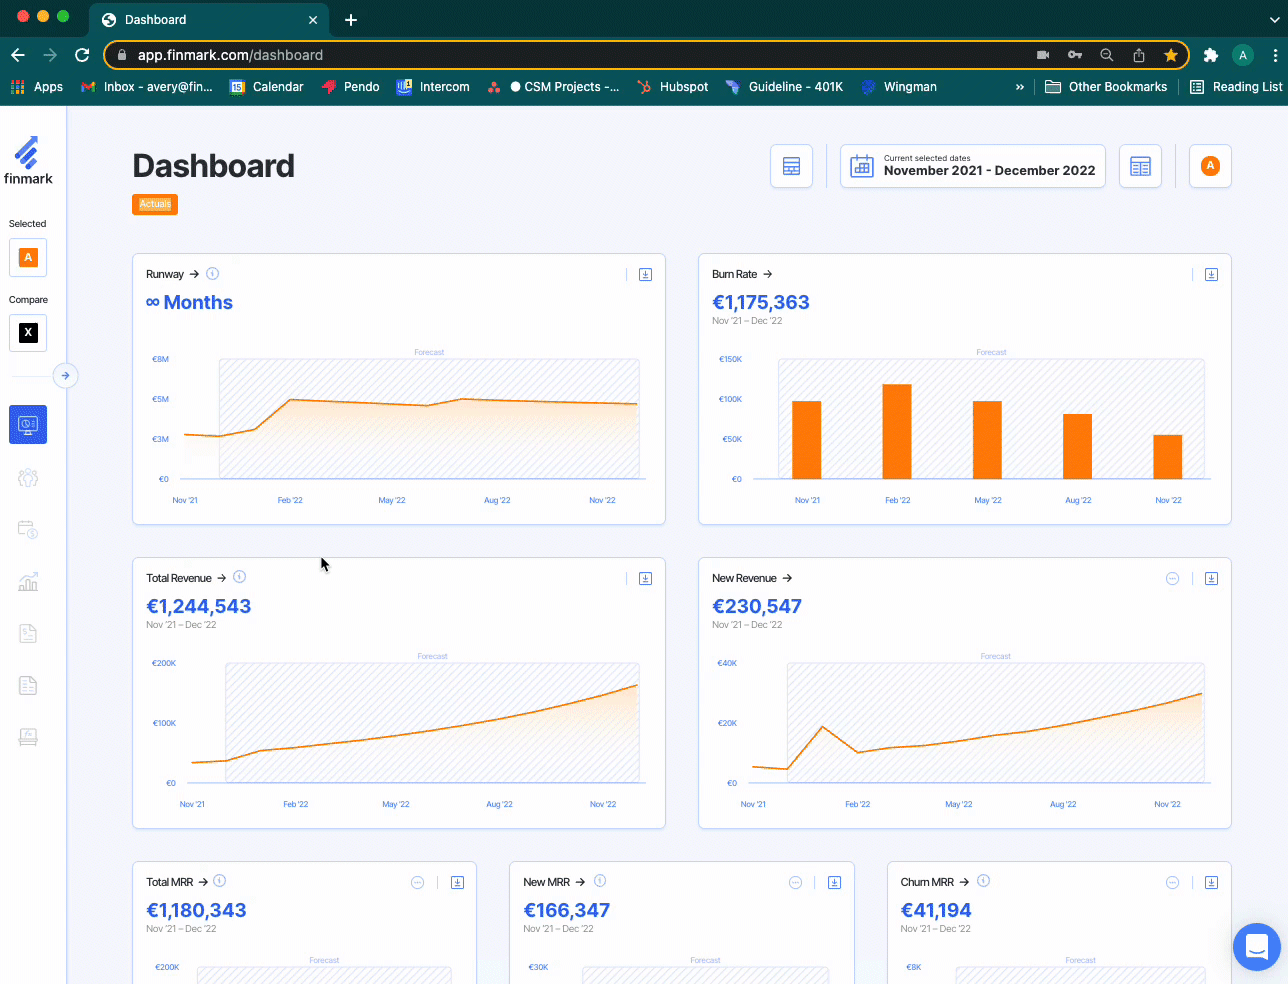The width and height of the screenshot is (1288, 984).
Task: Click the Dashboard browser tab
Action: pos(200,20)
